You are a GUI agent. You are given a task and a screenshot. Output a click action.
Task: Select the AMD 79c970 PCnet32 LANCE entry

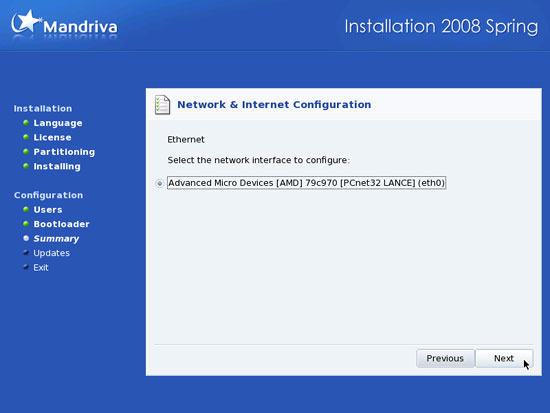[307, 183]
